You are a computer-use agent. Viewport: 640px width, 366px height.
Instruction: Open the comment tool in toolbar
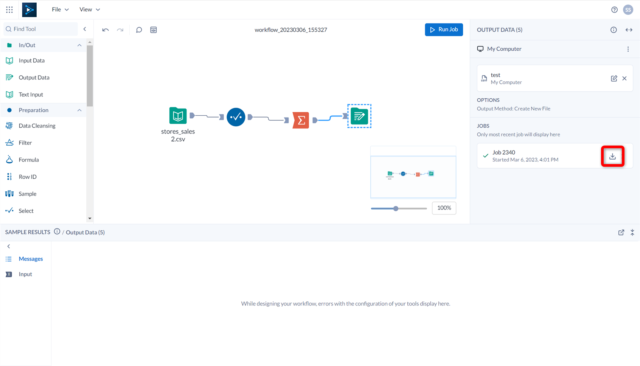pos(139,30)
